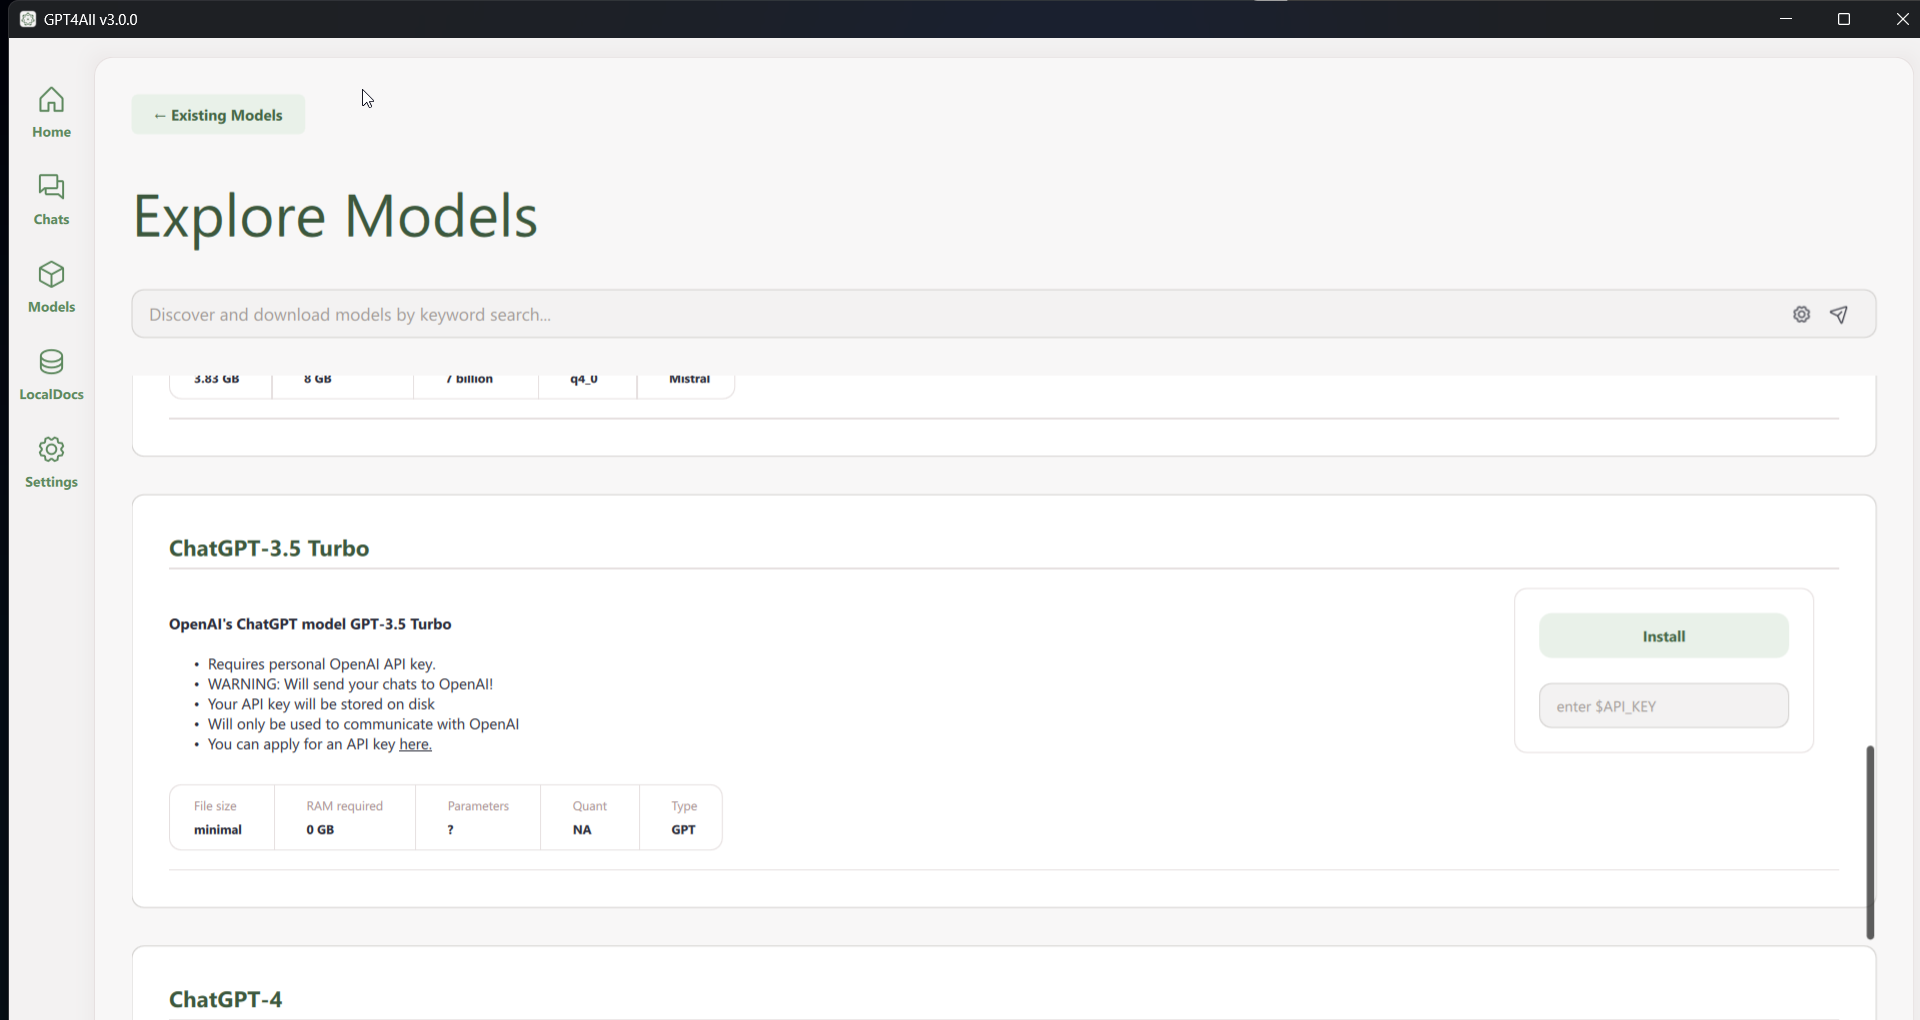Minimize the GPT4All window
Viewport: 1920px width, 1020px height.
click(1786, 19)
